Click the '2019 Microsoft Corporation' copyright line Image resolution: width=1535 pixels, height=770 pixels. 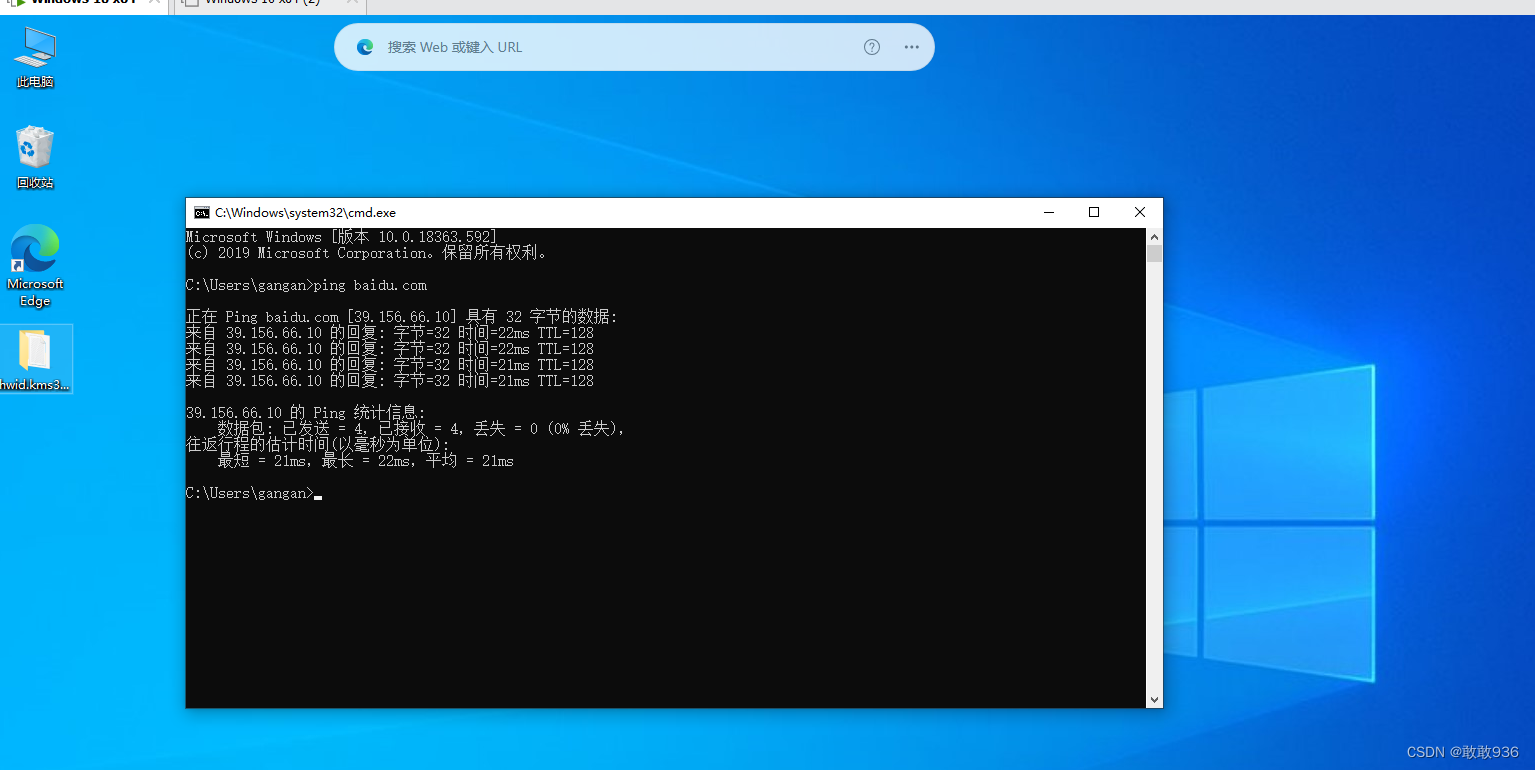coord(367,253)
